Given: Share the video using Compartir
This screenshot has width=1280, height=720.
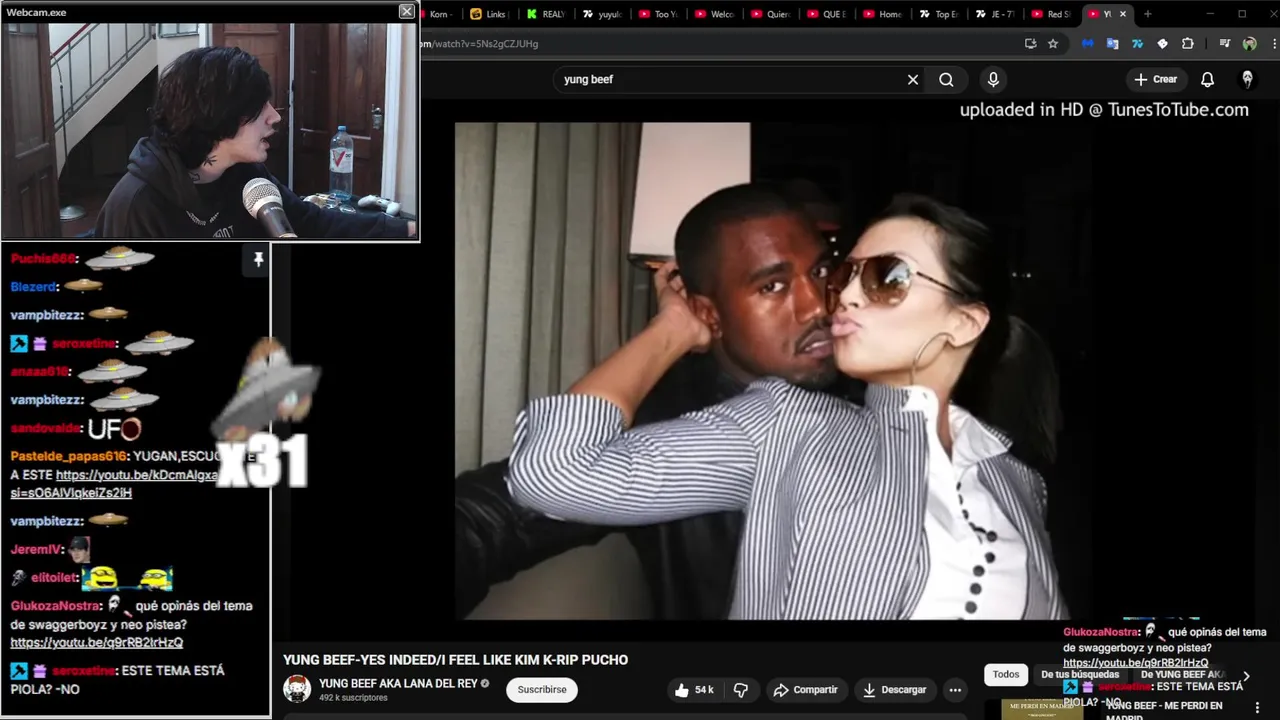Looking at the screenshot, I should pos(805,690).
